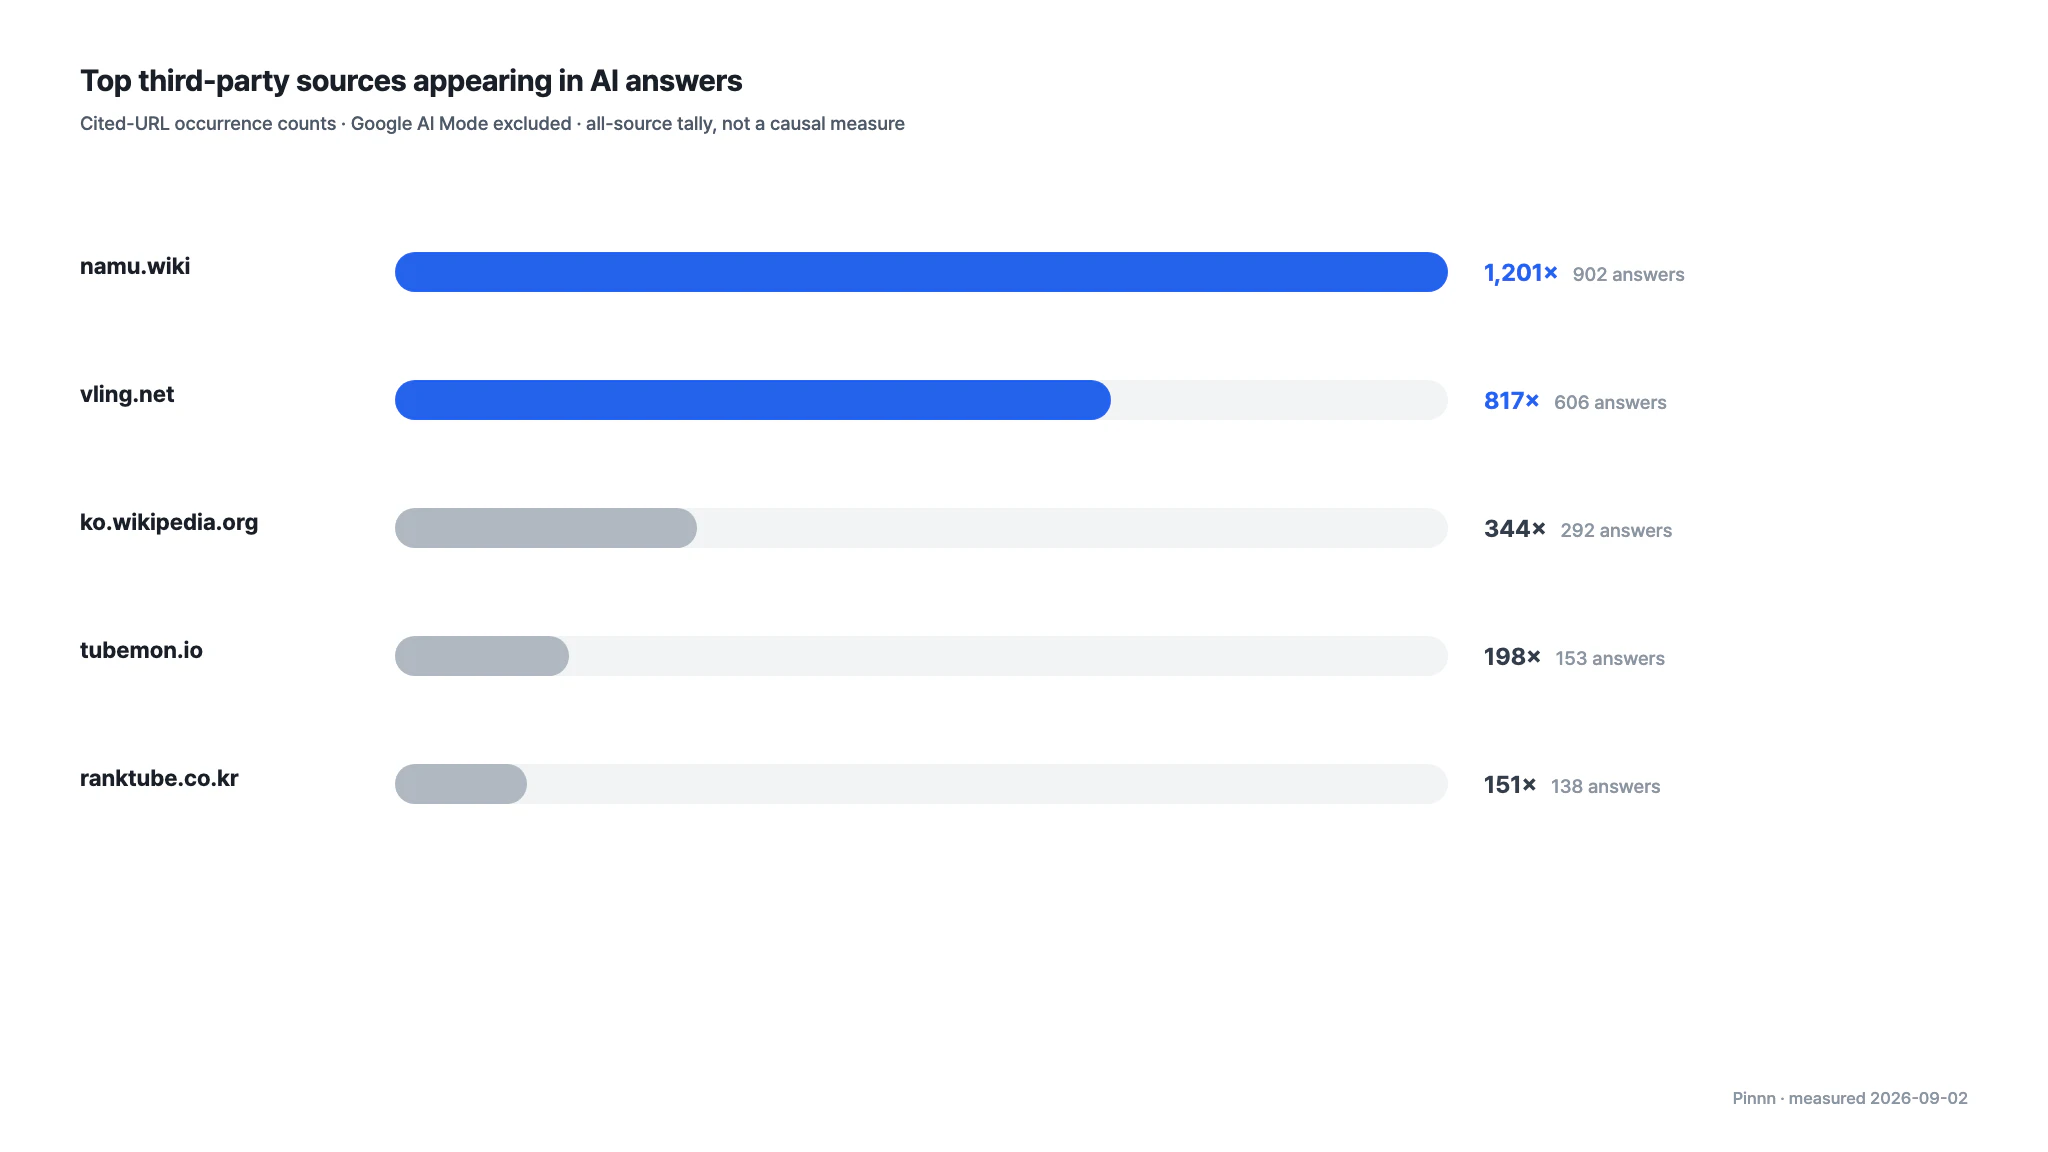Click the blue namu.wiki bar

tap(921, 272)
